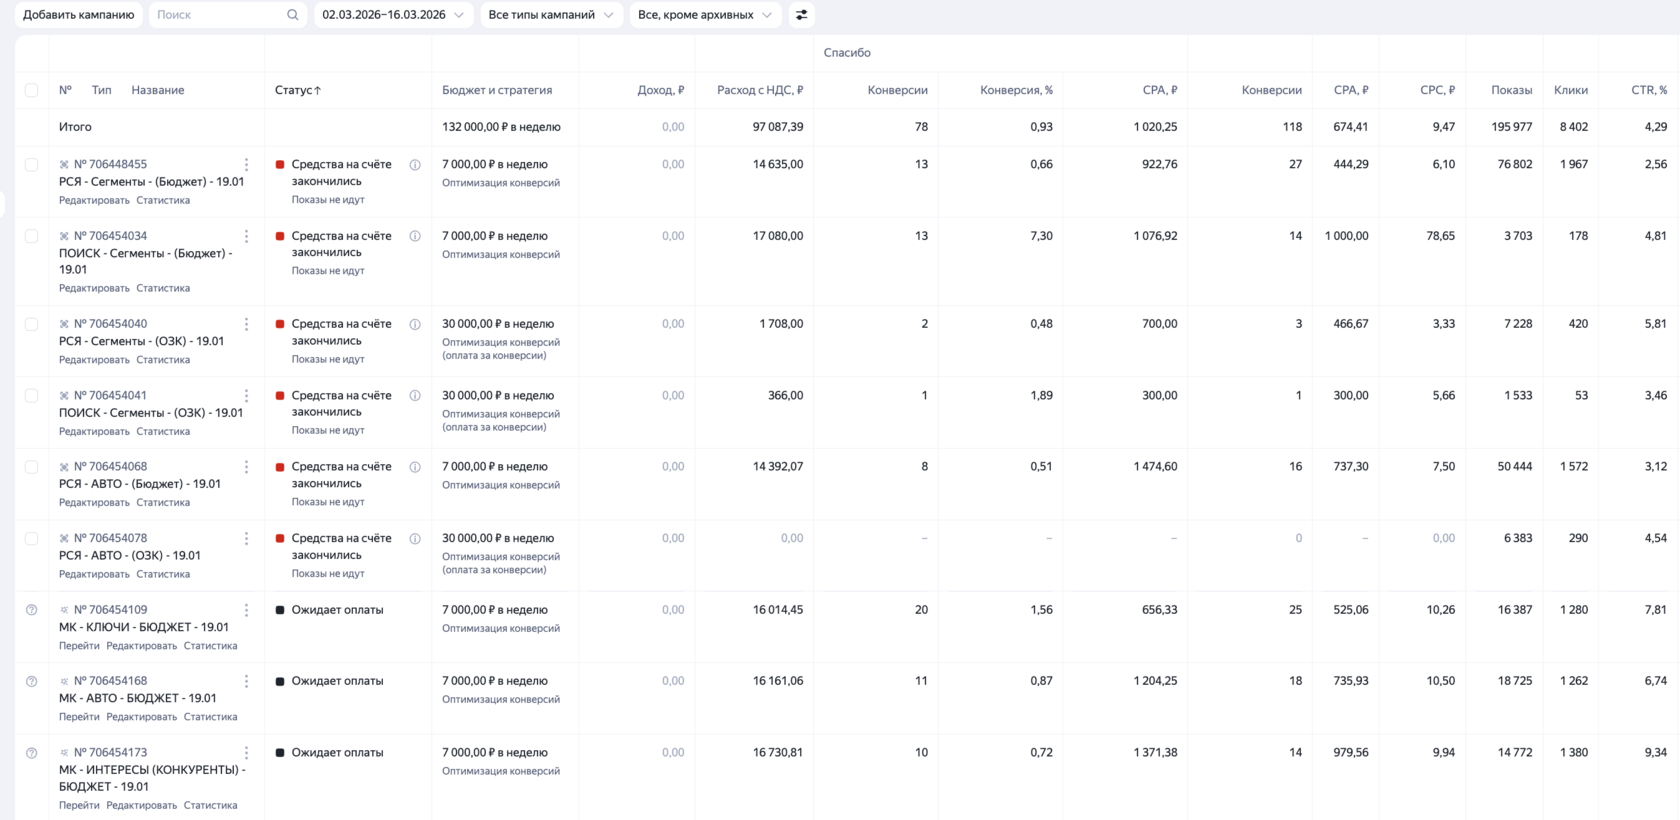Viewport: 1680px width, 820px height.
Task: Open three-dot menu for campaign 706454034
Action: tap(246, 236)
